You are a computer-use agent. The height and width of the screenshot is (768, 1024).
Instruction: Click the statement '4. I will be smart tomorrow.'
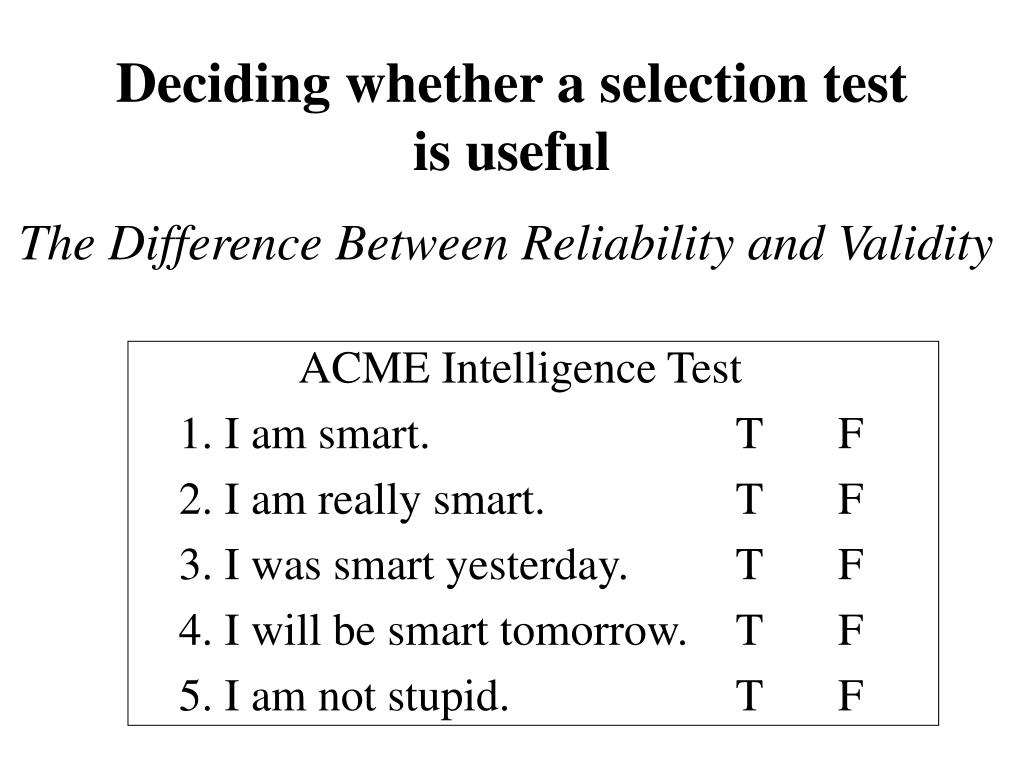click(433, 631)
